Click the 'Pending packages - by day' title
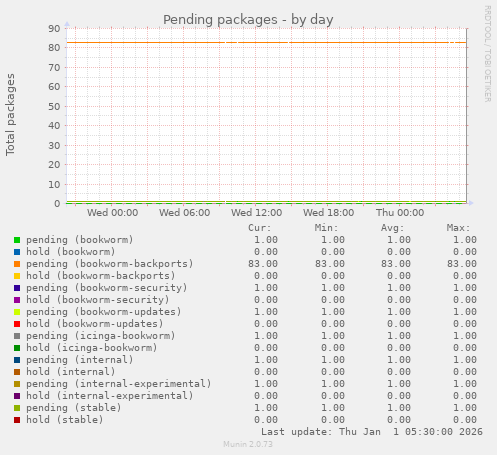Viewport: 497px width, 455px height. (248, 20)
